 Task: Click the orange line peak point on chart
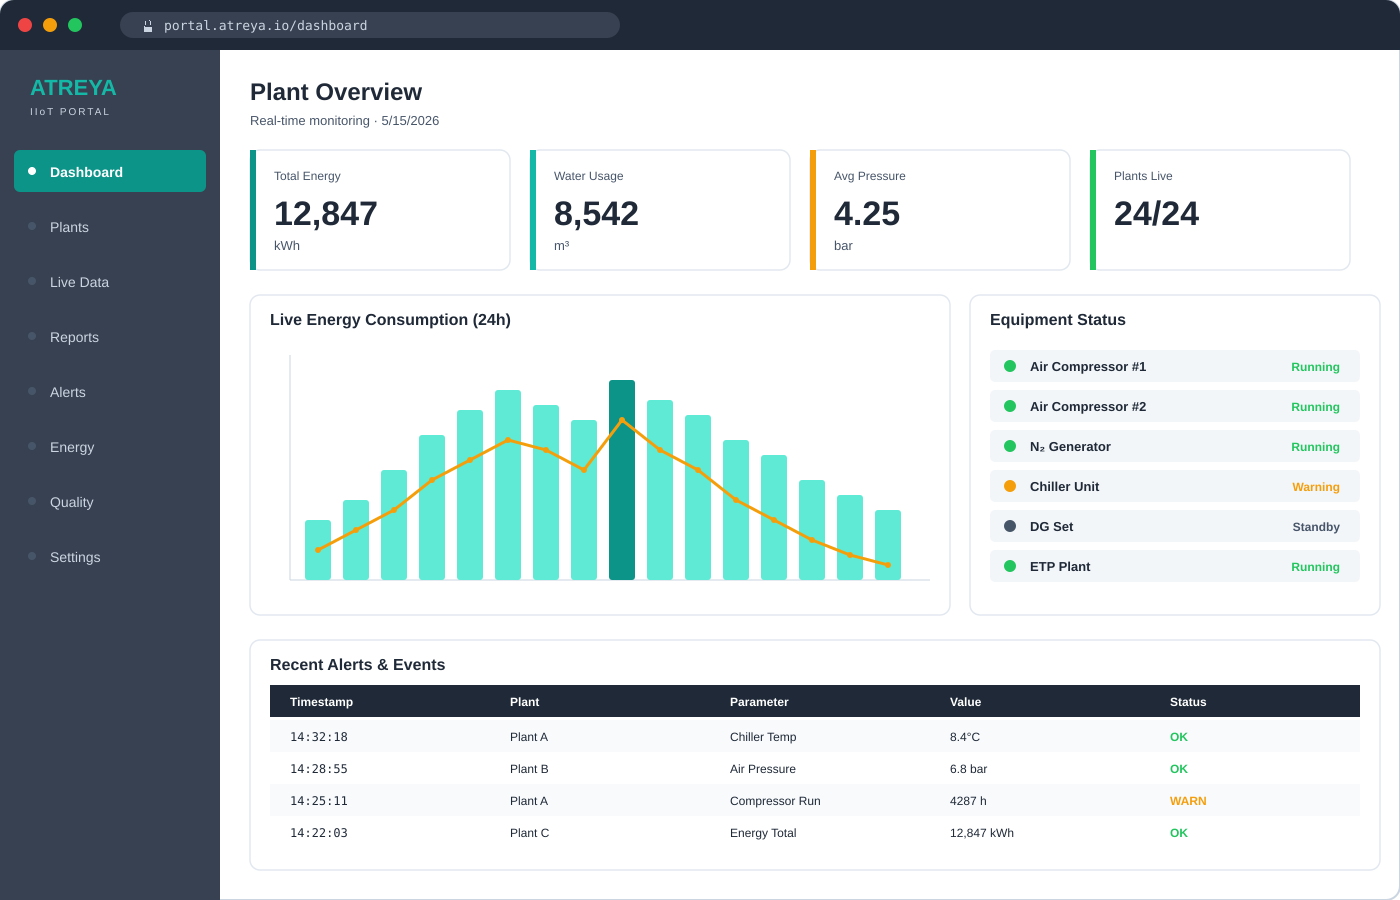[x=622, y=420]
